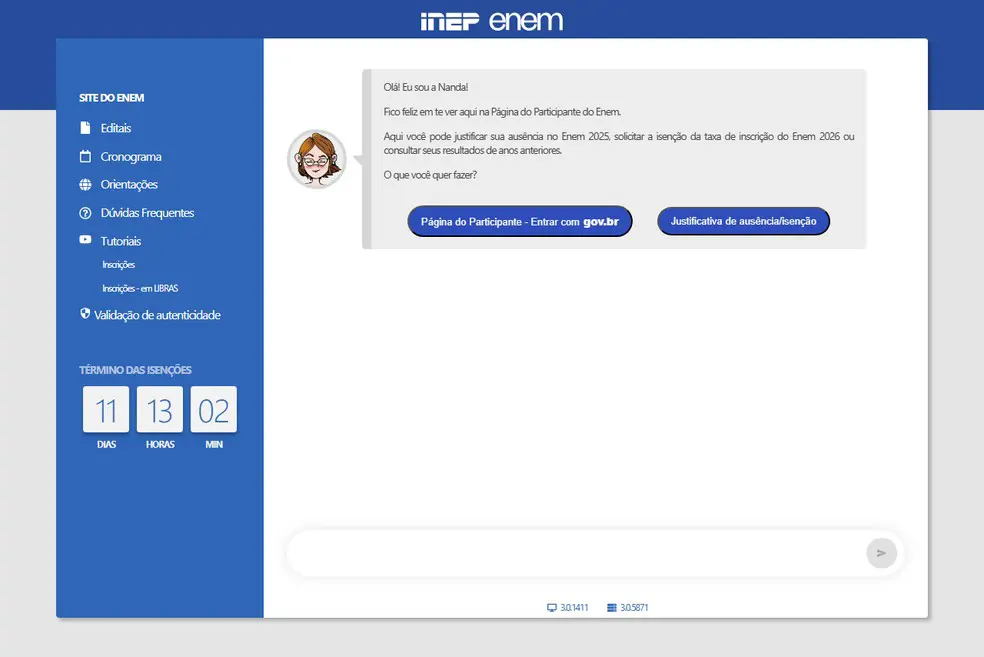Click the HORAS label under countdown
The width and height of the screenshot is (984, 657).
click(x=160, y=444)
